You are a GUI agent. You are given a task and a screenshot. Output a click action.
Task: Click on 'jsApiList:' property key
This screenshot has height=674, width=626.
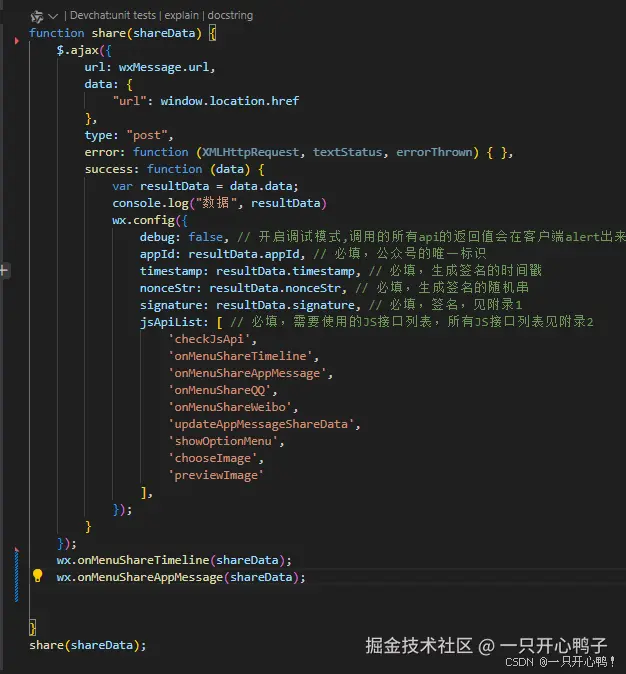point(174,322)
